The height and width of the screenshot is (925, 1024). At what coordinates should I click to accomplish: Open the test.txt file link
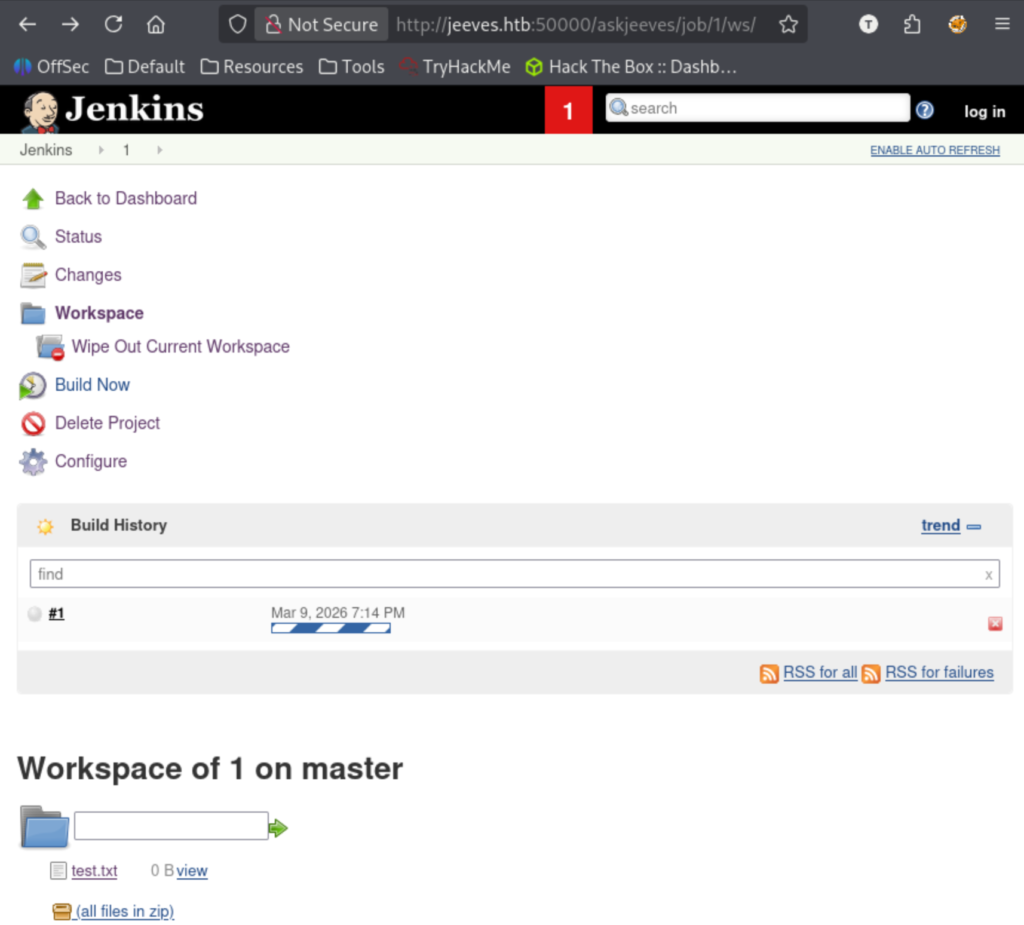(94, 871)
